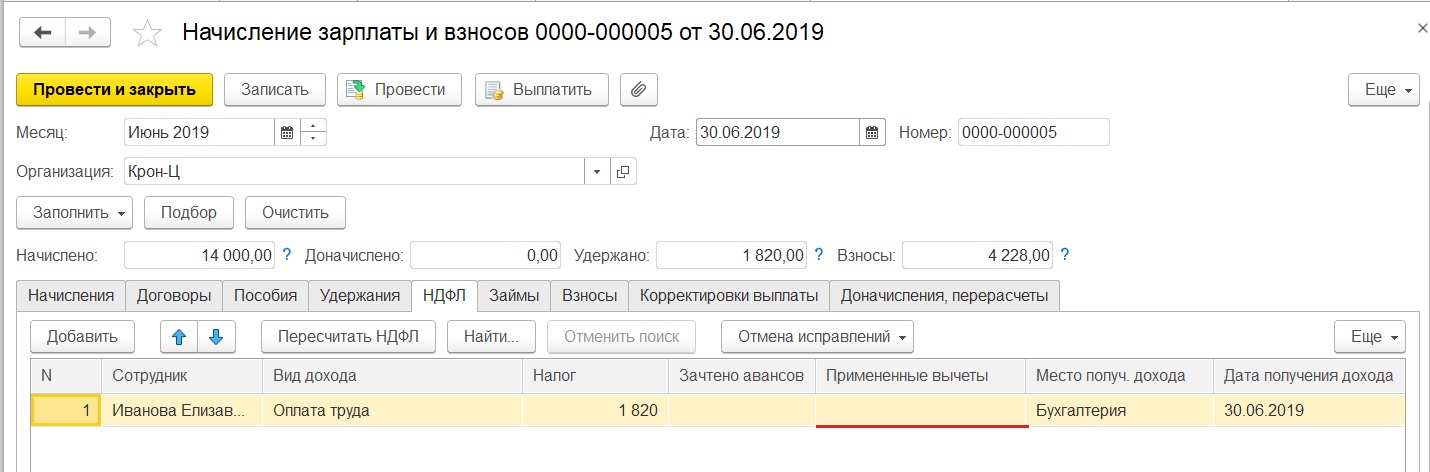Open calendar picker for Месяц field
This screenshot has width=1430, height=472.
287,132
